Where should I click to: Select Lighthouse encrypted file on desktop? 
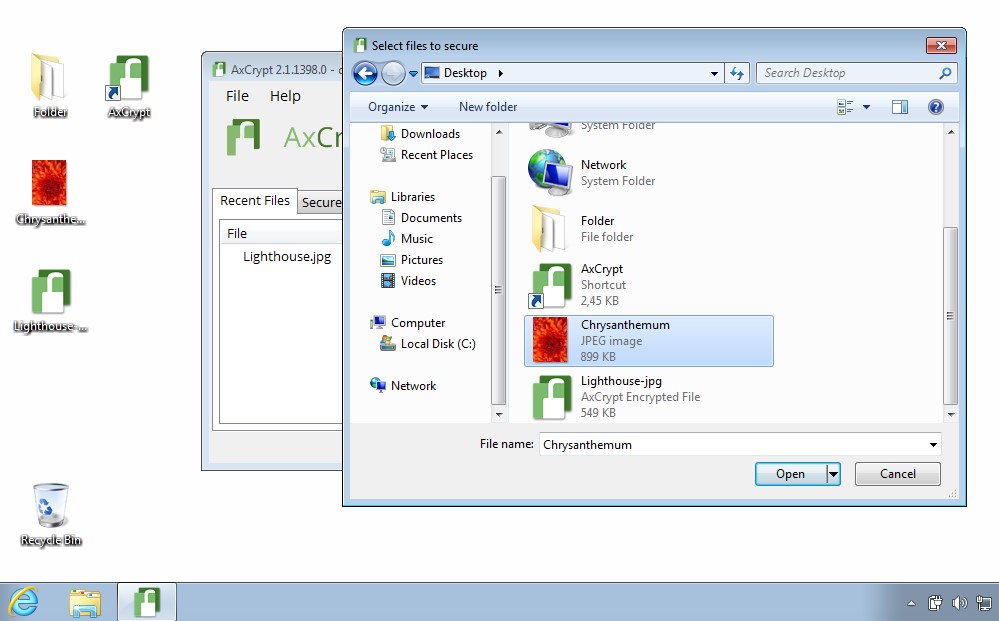point(50,301)
